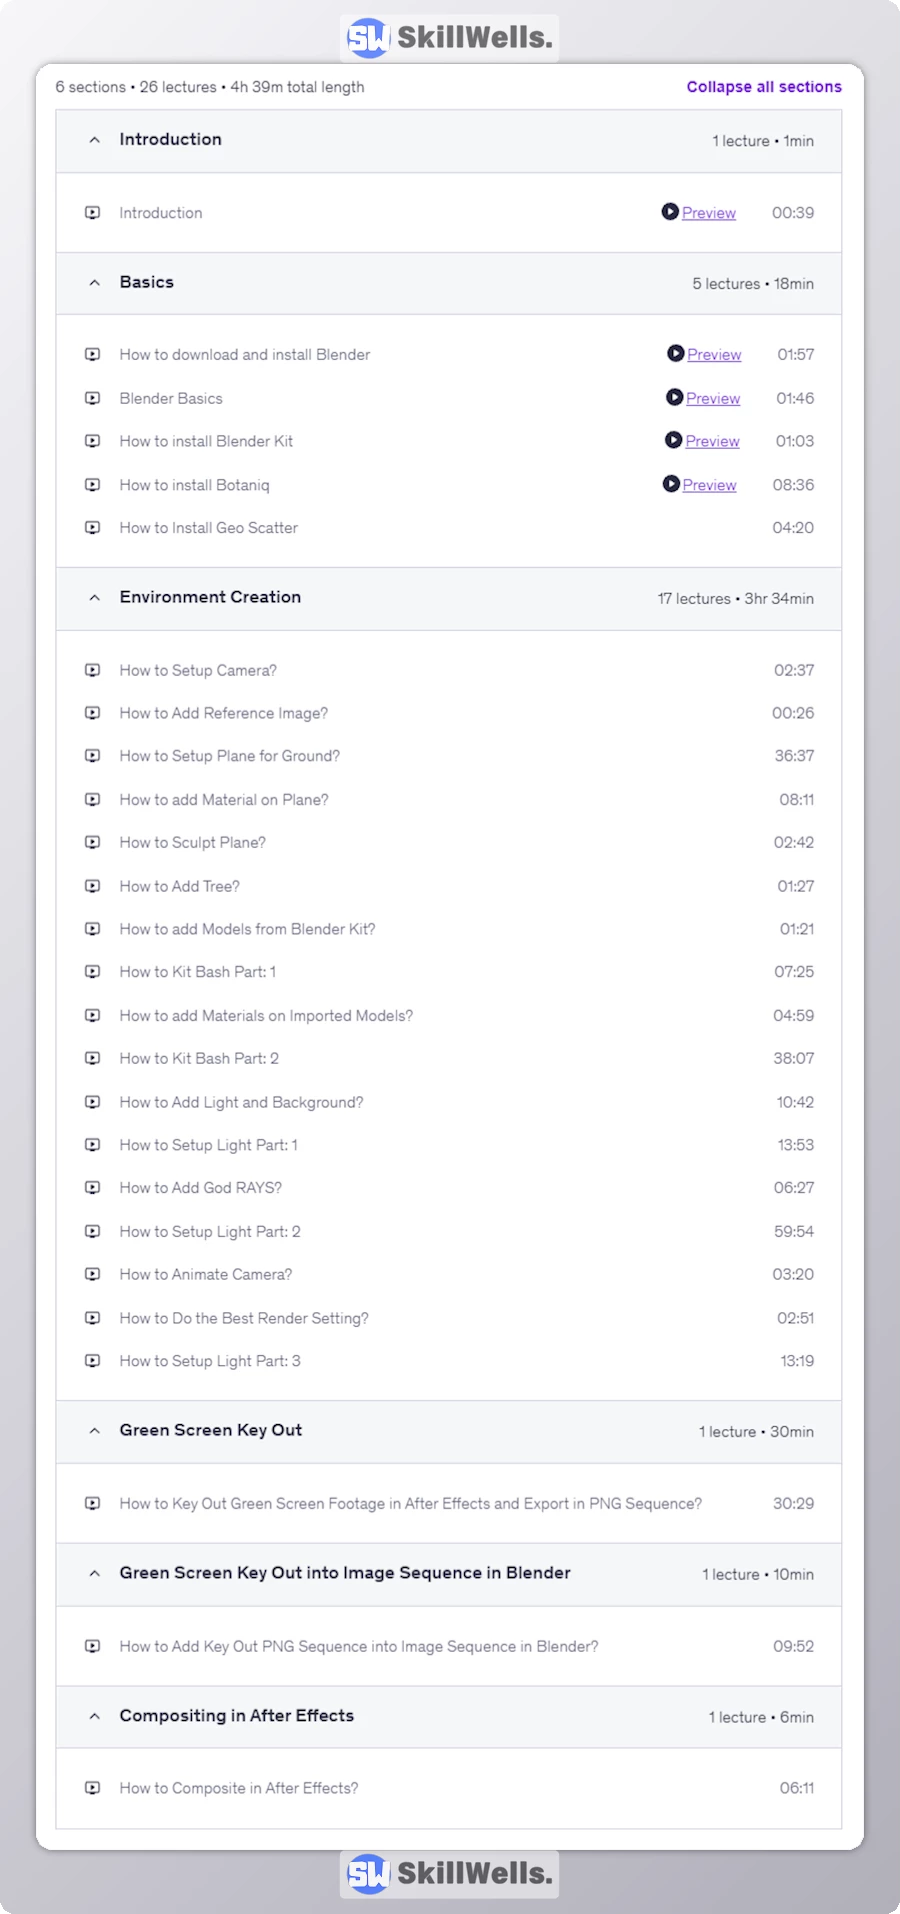Click video icon beside How to Add God RAYS
This screenshot has height=1914, width=900.
(x=93, y=1188)
